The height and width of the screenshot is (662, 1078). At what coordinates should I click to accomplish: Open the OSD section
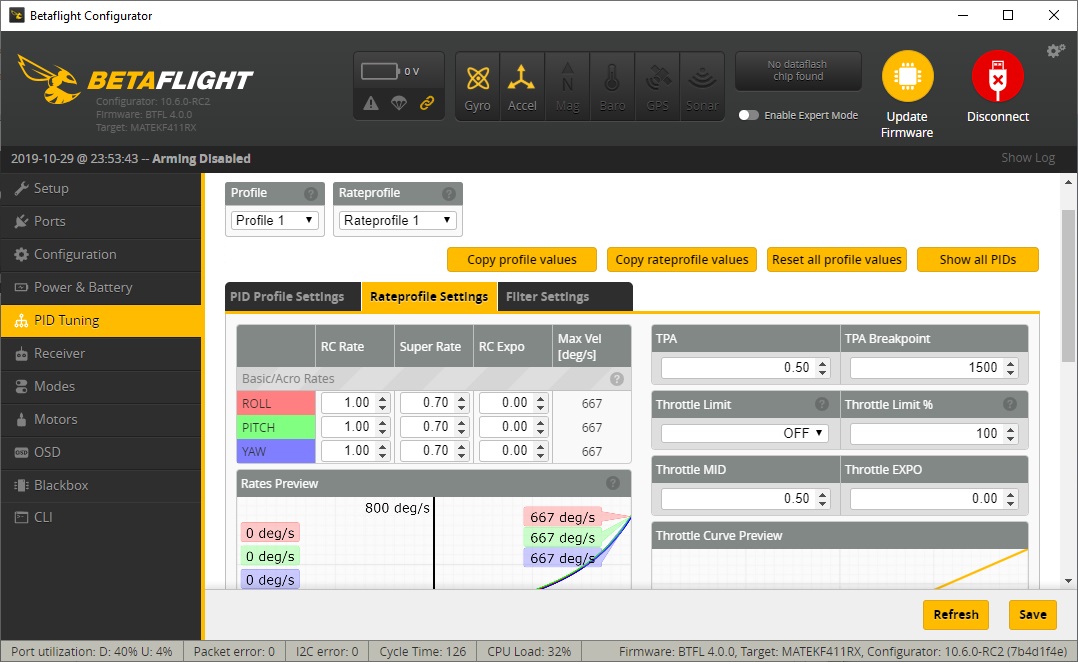[101, 452]
